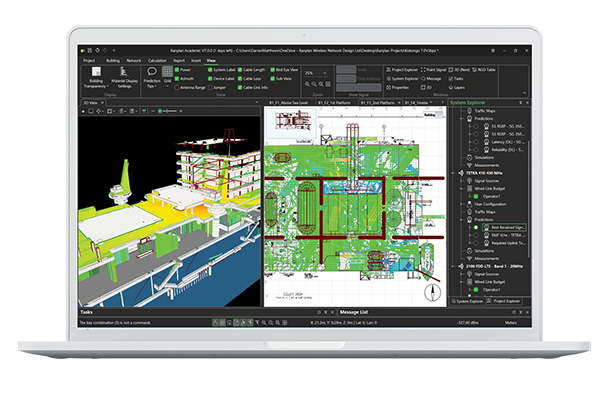The image size is (604, 394).
Task: Open the Report ribbon tab
Action: pos(179,60)
